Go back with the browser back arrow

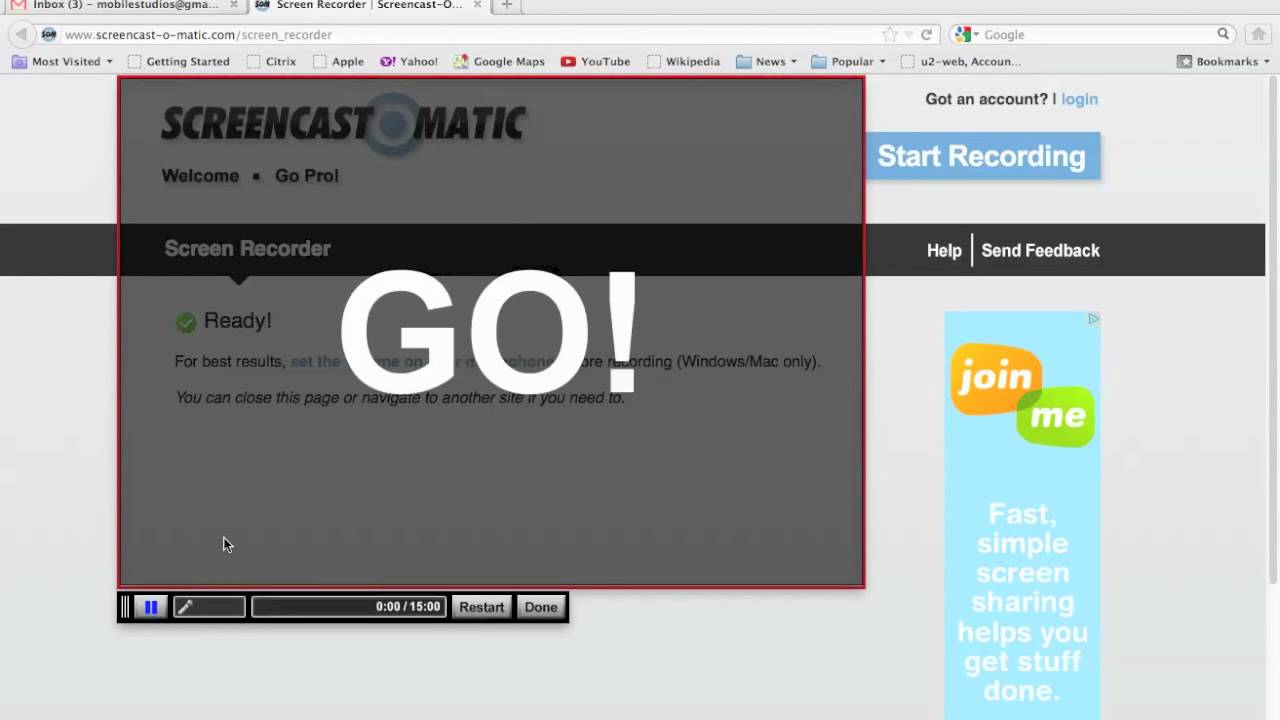[21, 34]
